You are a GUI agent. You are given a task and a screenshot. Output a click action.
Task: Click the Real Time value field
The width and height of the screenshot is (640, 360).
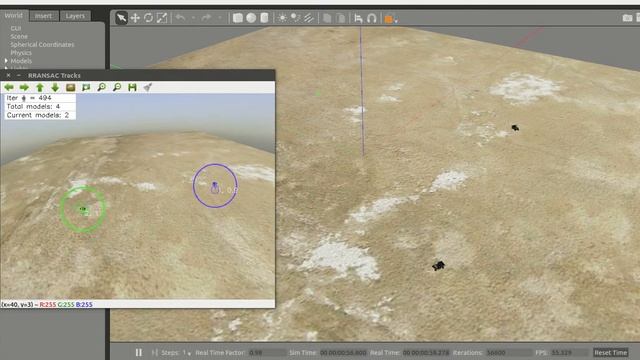[x=426, y=353]
